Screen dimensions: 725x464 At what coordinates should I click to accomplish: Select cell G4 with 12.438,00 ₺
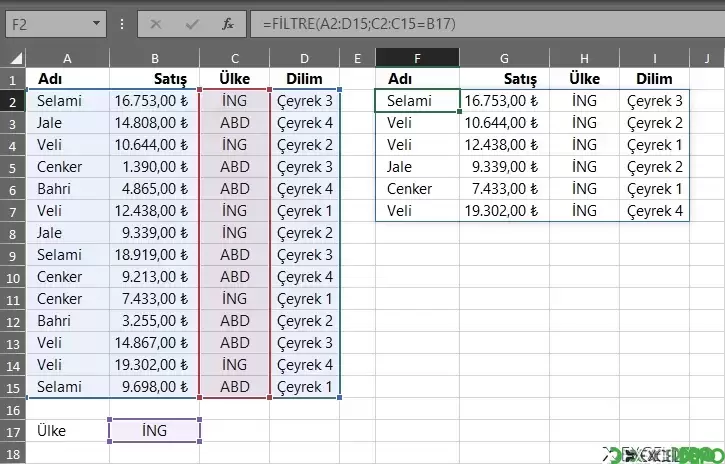pyautogui.click(x=504, y=145)
